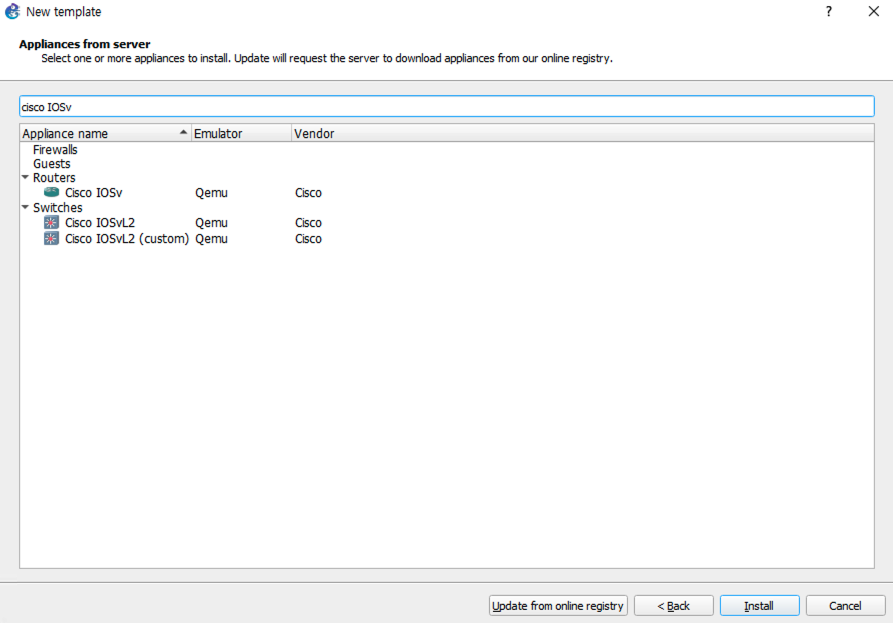Click the Cisco IOSvL2 (custom) switch icon

coord(51,239)
